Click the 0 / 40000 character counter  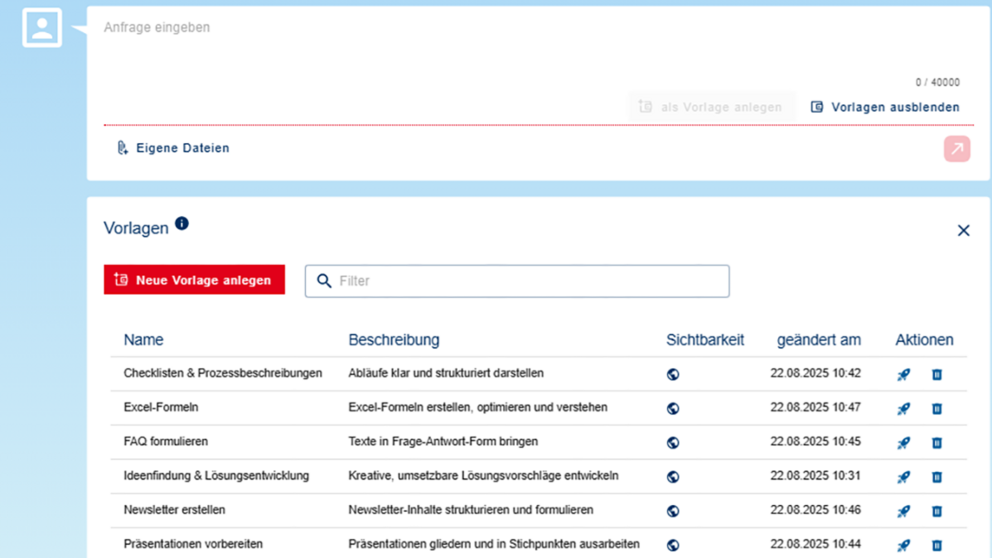938,82
